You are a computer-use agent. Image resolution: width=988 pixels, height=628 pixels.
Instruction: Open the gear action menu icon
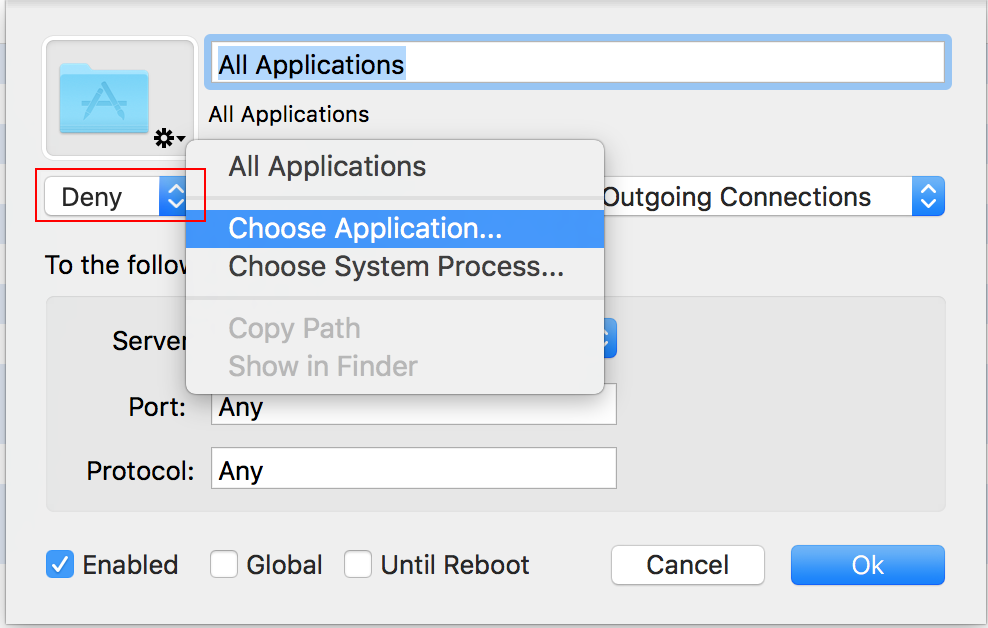point(168,139)
